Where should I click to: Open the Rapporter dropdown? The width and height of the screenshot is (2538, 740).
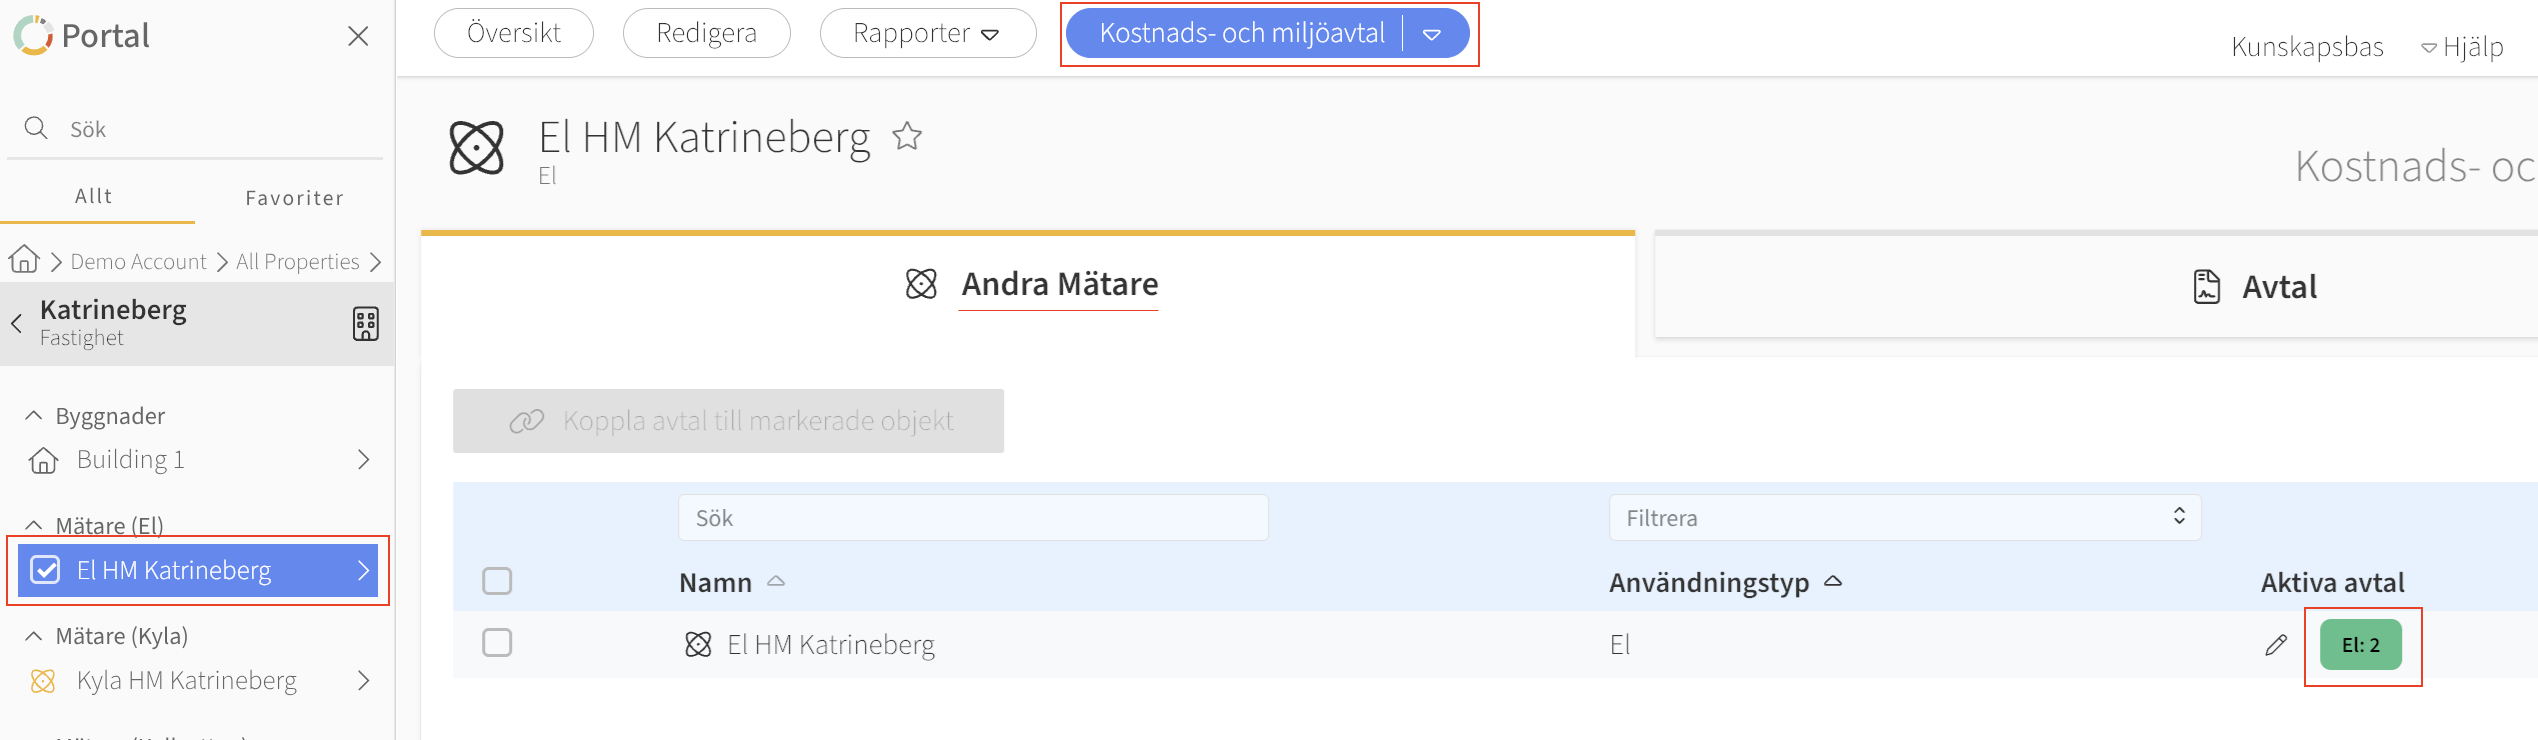point(927,34)
